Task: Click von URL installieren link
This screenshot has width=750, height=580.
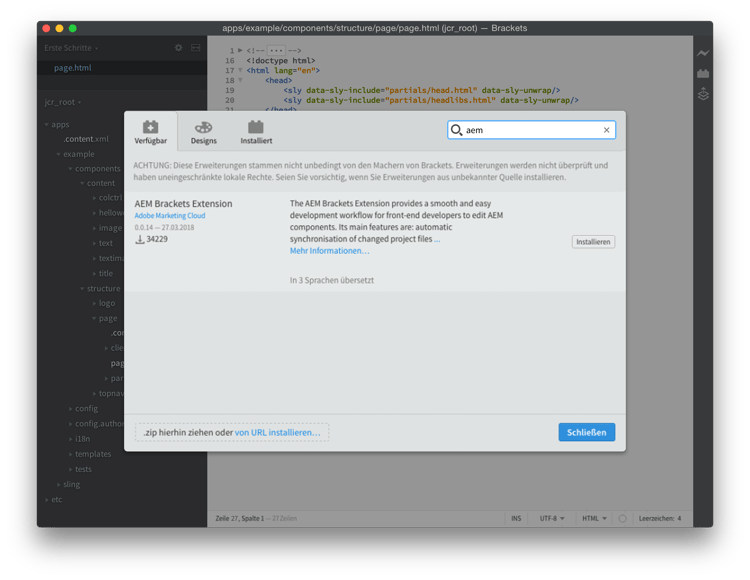Action: [x=277, y=432]
